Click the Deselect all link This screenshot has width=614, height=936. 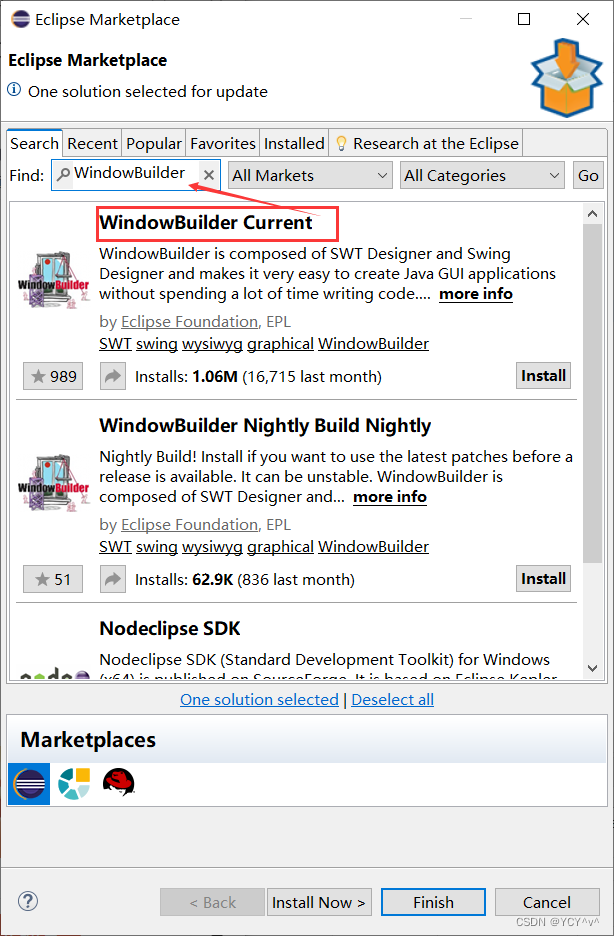tap(393, 700)
